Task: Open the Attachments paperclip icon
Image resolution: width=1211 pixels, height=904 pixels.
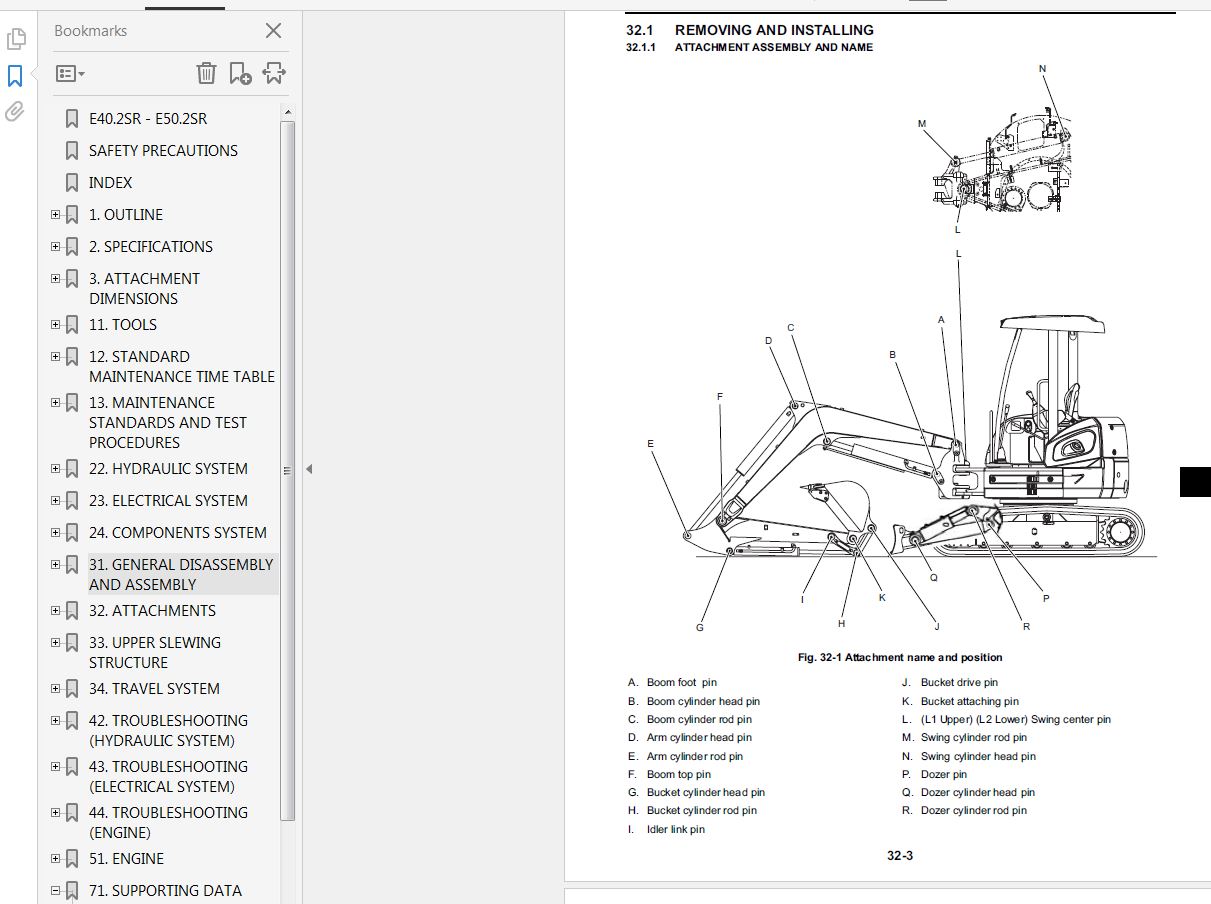Action: coord(15,111)
